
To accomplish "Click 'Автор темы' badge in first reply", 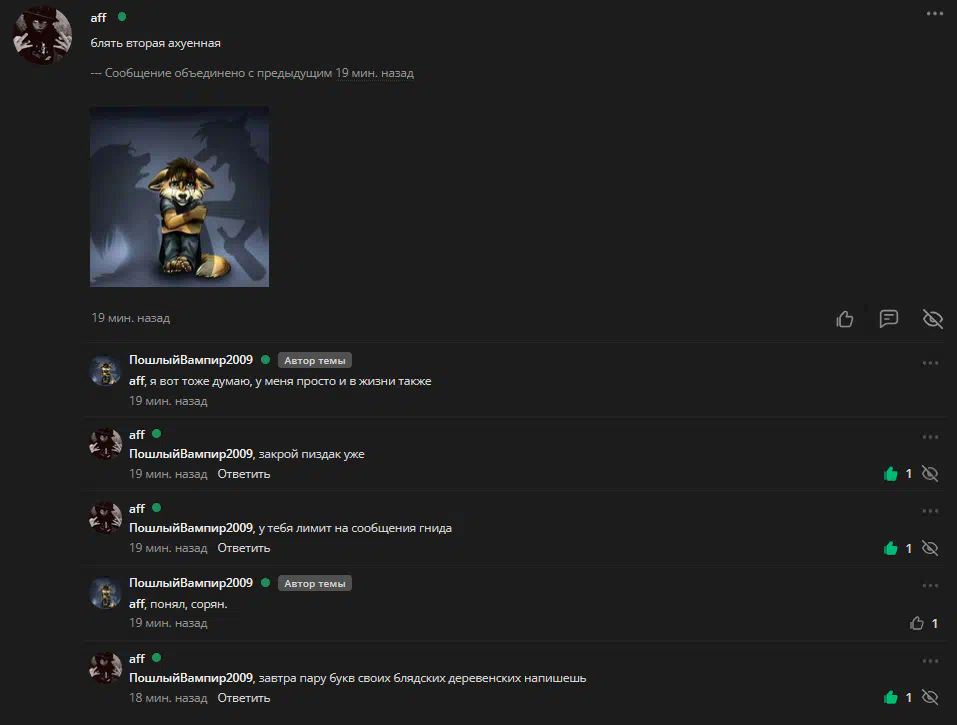I will [314, 360].
